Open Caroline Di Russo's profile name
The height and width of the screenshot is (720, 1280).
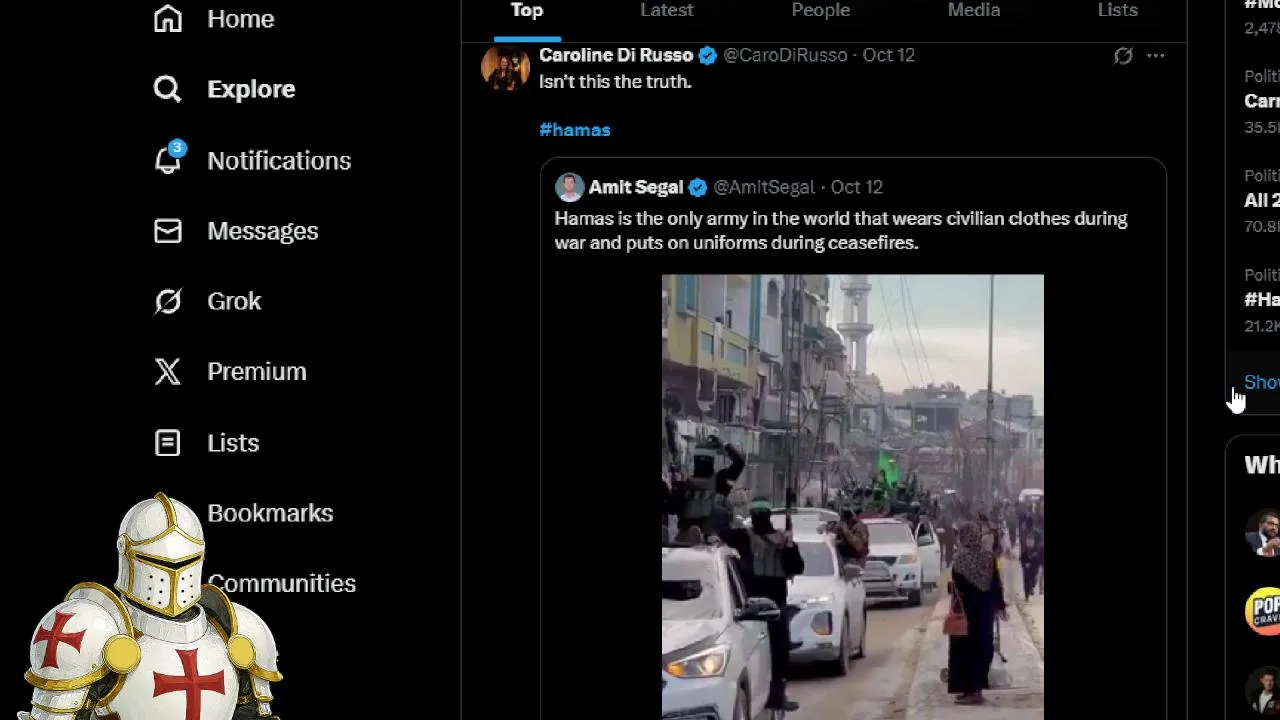pyautogui.click(x=615, y=55)
